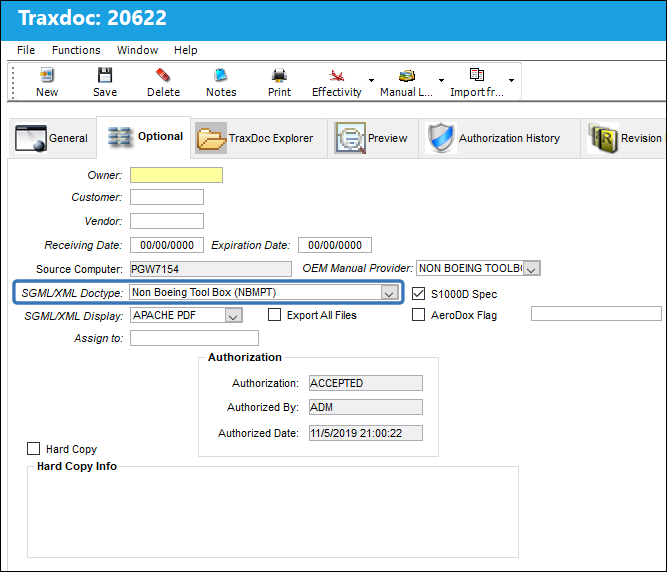Image resolution: width=667 pixels, height=572 pixels.
Task: Click the Authorization History shield icon
Action: [441, 138]
